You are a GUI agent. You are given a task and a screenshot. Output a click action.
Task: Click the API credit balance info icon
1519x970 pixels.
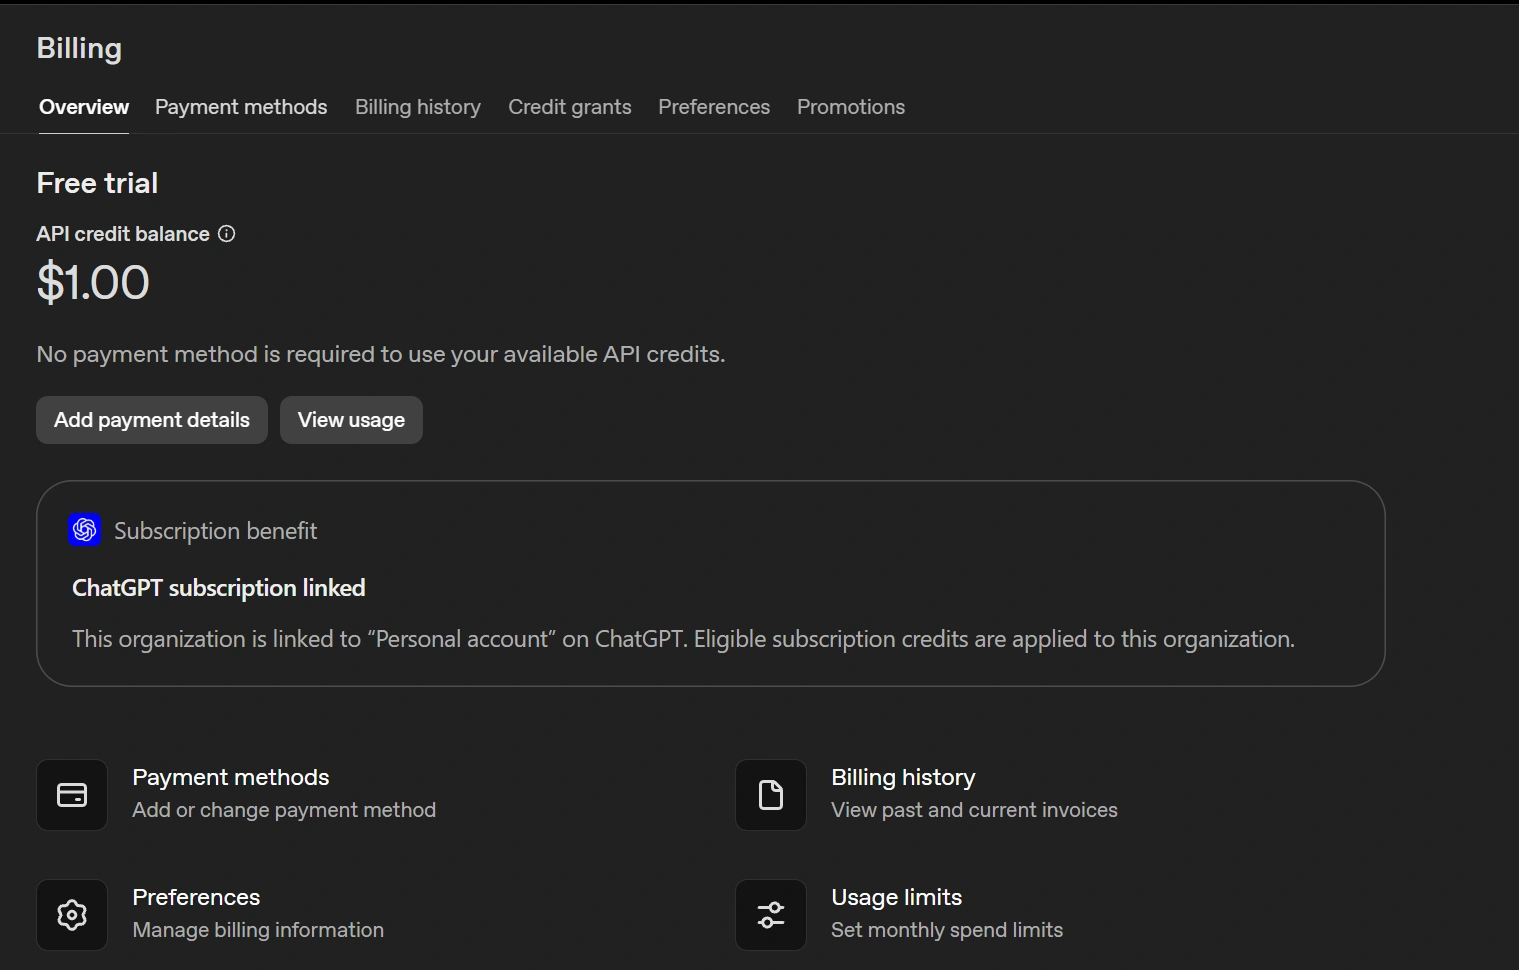tap(227, 234)
